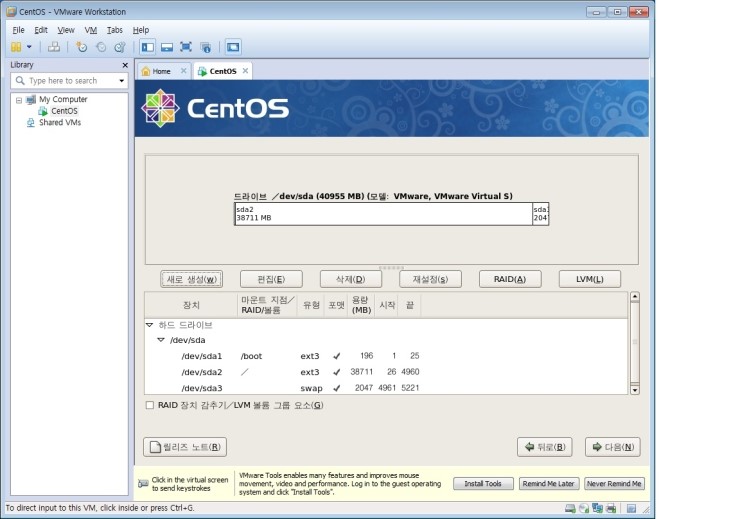
Task: Click the hard disk status bar icon
Action: (x=570, y=508)
